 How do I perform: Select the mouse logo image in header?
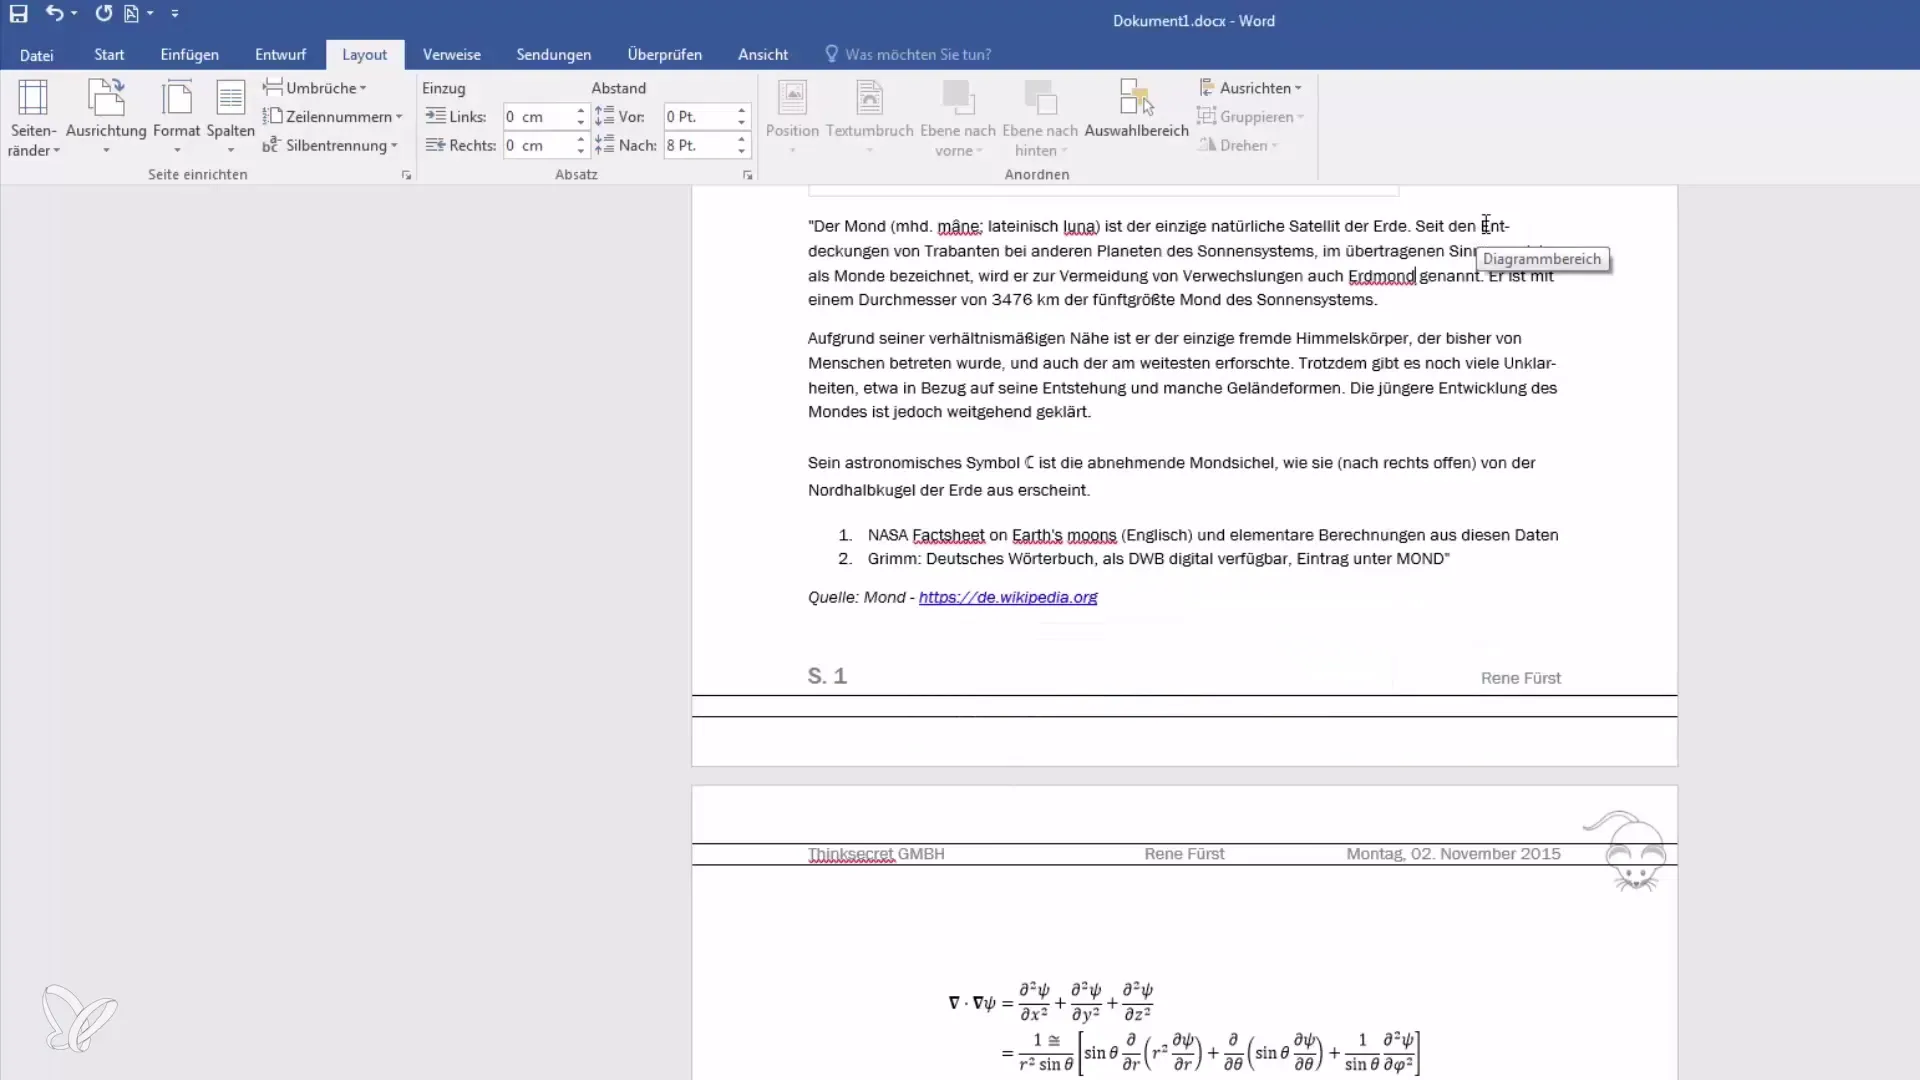pos(1626,852)
